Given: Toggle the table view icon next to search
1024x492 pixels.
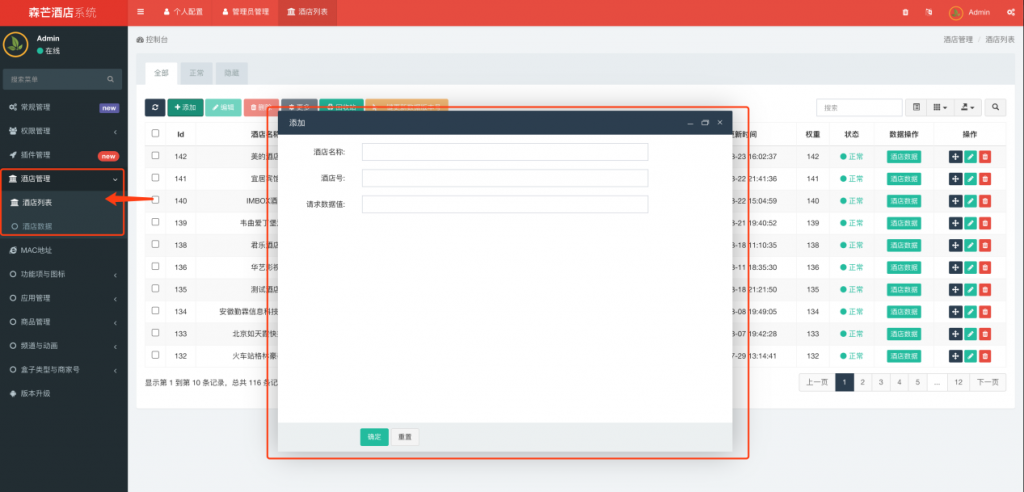Looking at the screenshot, I should pyautogui.click(x=916, y=107).
